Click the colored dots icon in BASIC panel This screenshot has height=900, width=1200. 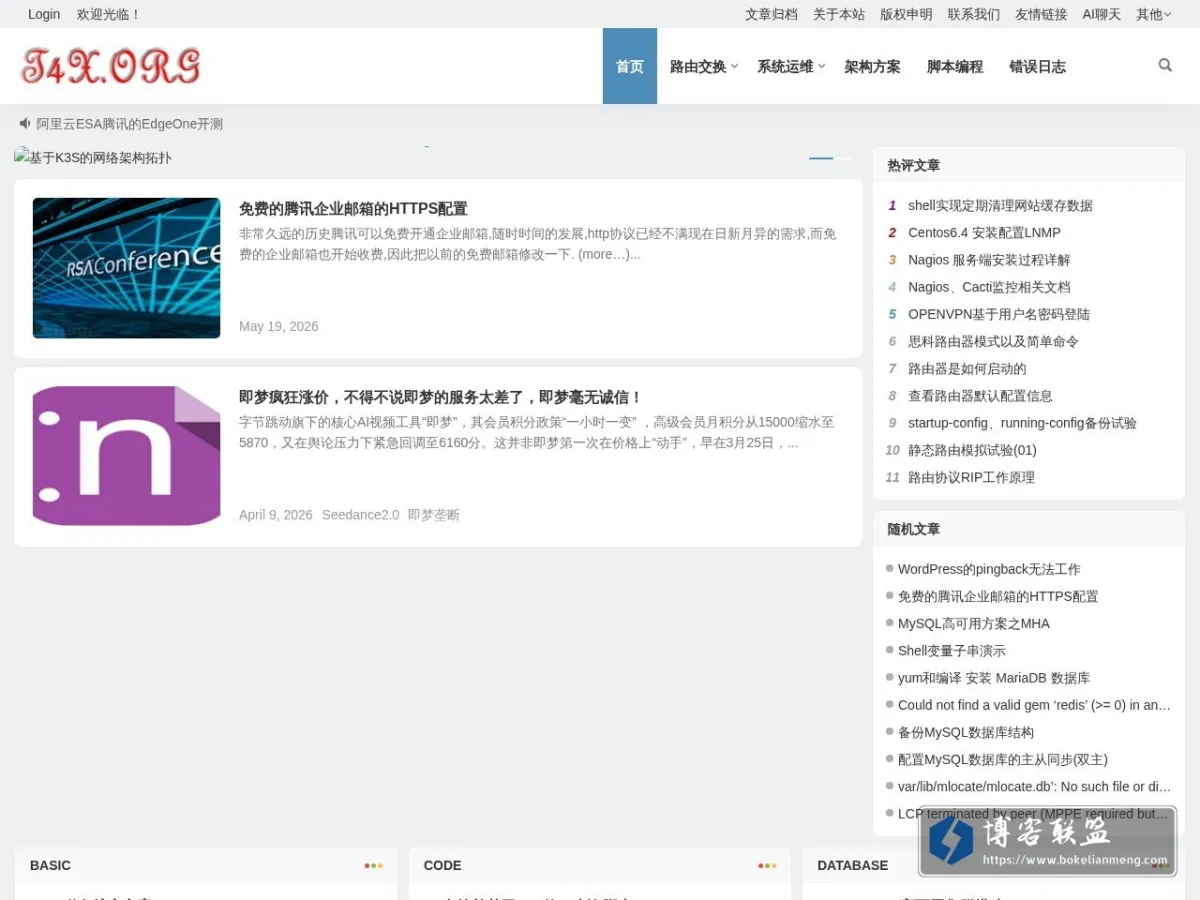point(373,866)
